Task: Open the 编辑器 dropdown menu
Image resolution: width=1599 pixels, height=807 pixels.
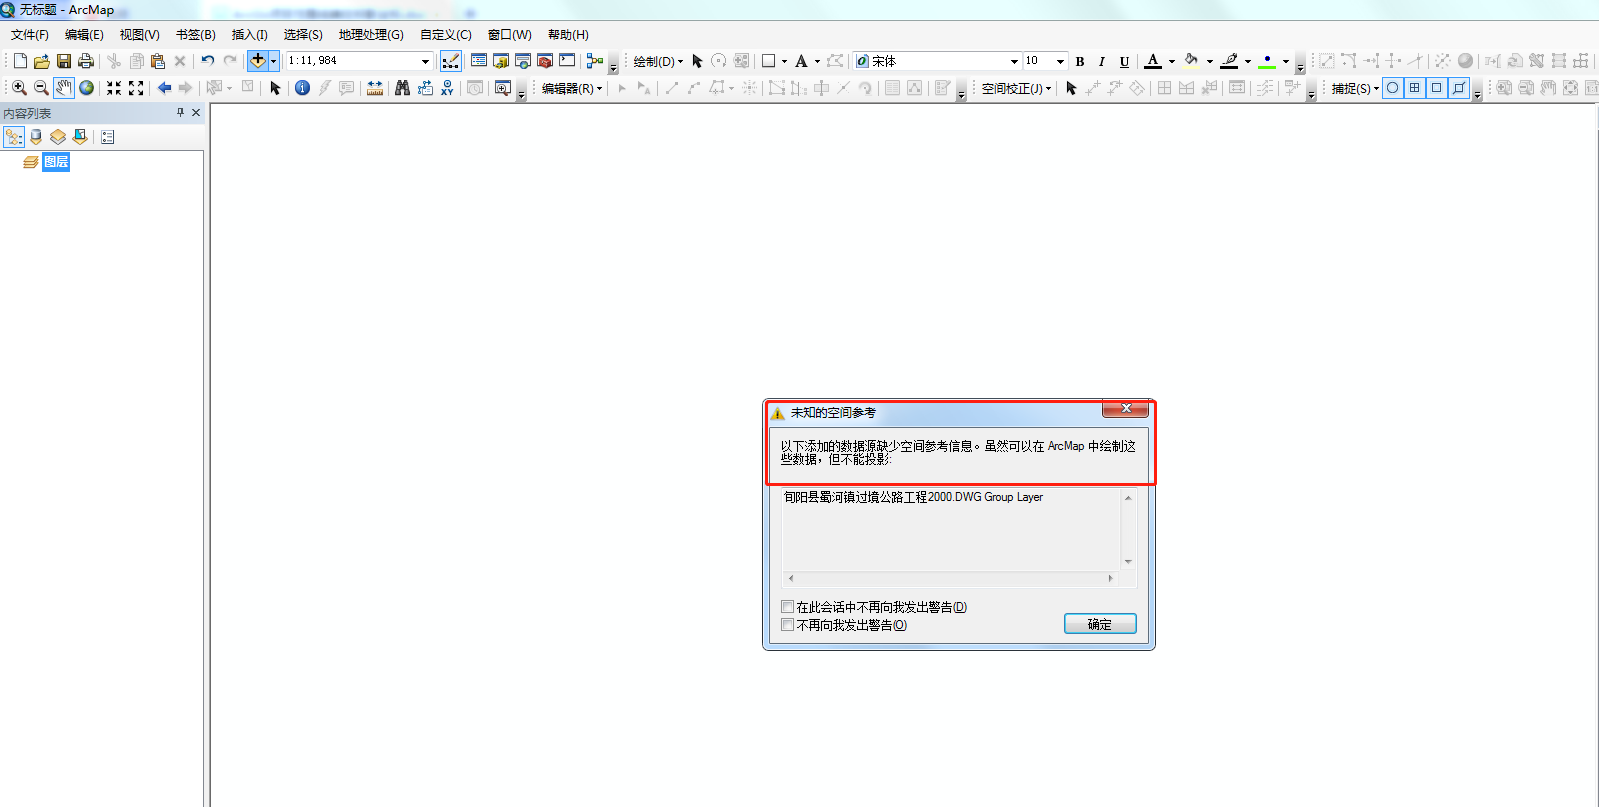Action: [571, 88]
